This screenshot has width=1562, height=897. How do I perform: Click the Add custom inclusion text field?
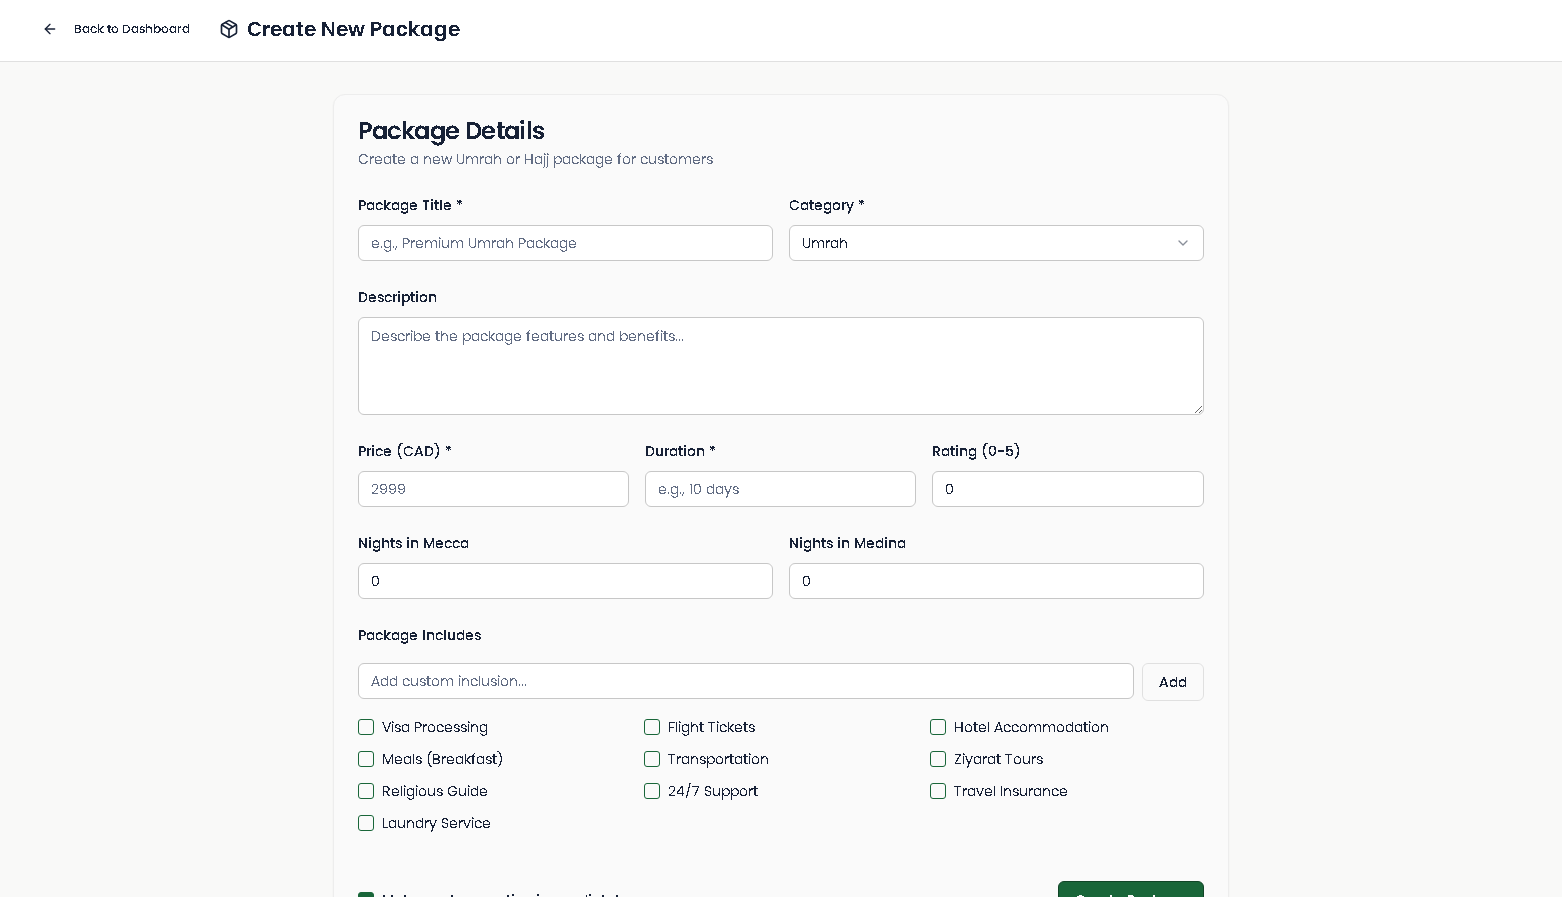(x=745, y=681)
